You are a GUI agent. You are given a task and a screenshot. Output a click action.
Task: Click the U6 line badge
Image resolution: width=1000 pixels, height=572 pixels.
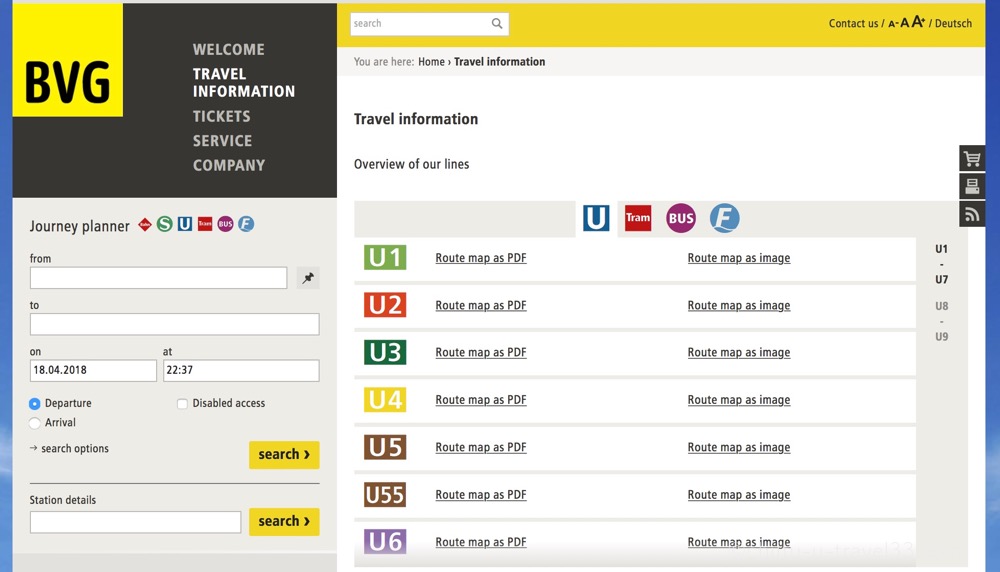click(385, 541)
